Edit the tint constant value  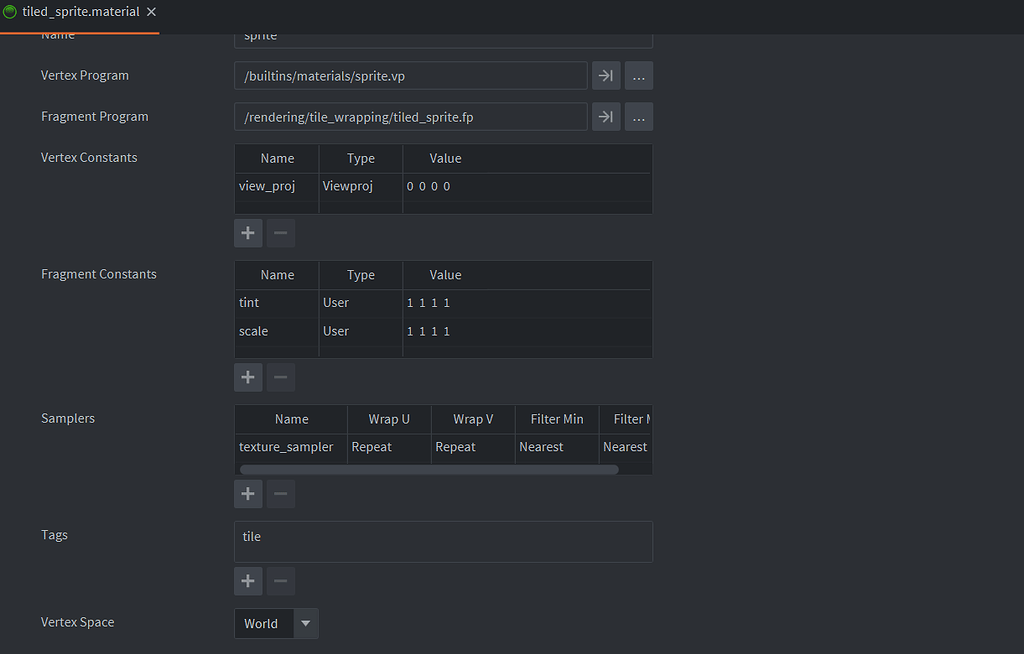click(428, 302)
